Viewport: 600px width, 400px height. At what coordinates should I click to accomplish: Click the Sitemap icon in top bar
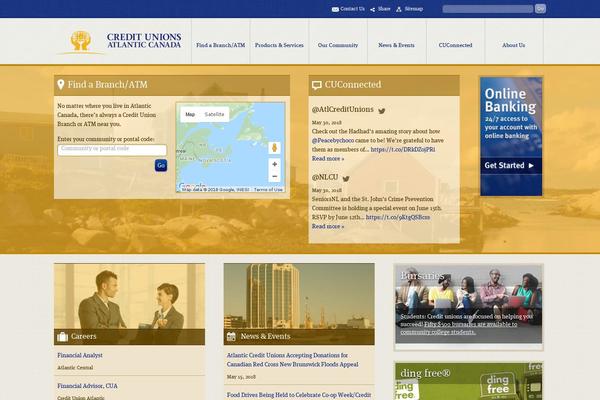click(x=400, y=9)
